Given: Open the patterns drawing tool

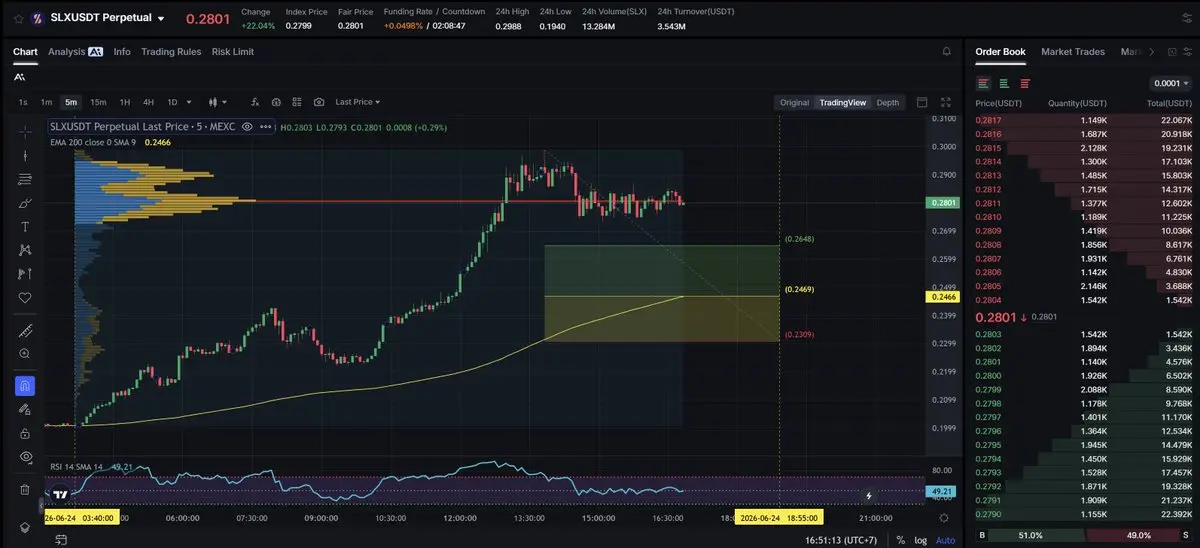Looking at the screenshot, I should click(25, 250).
